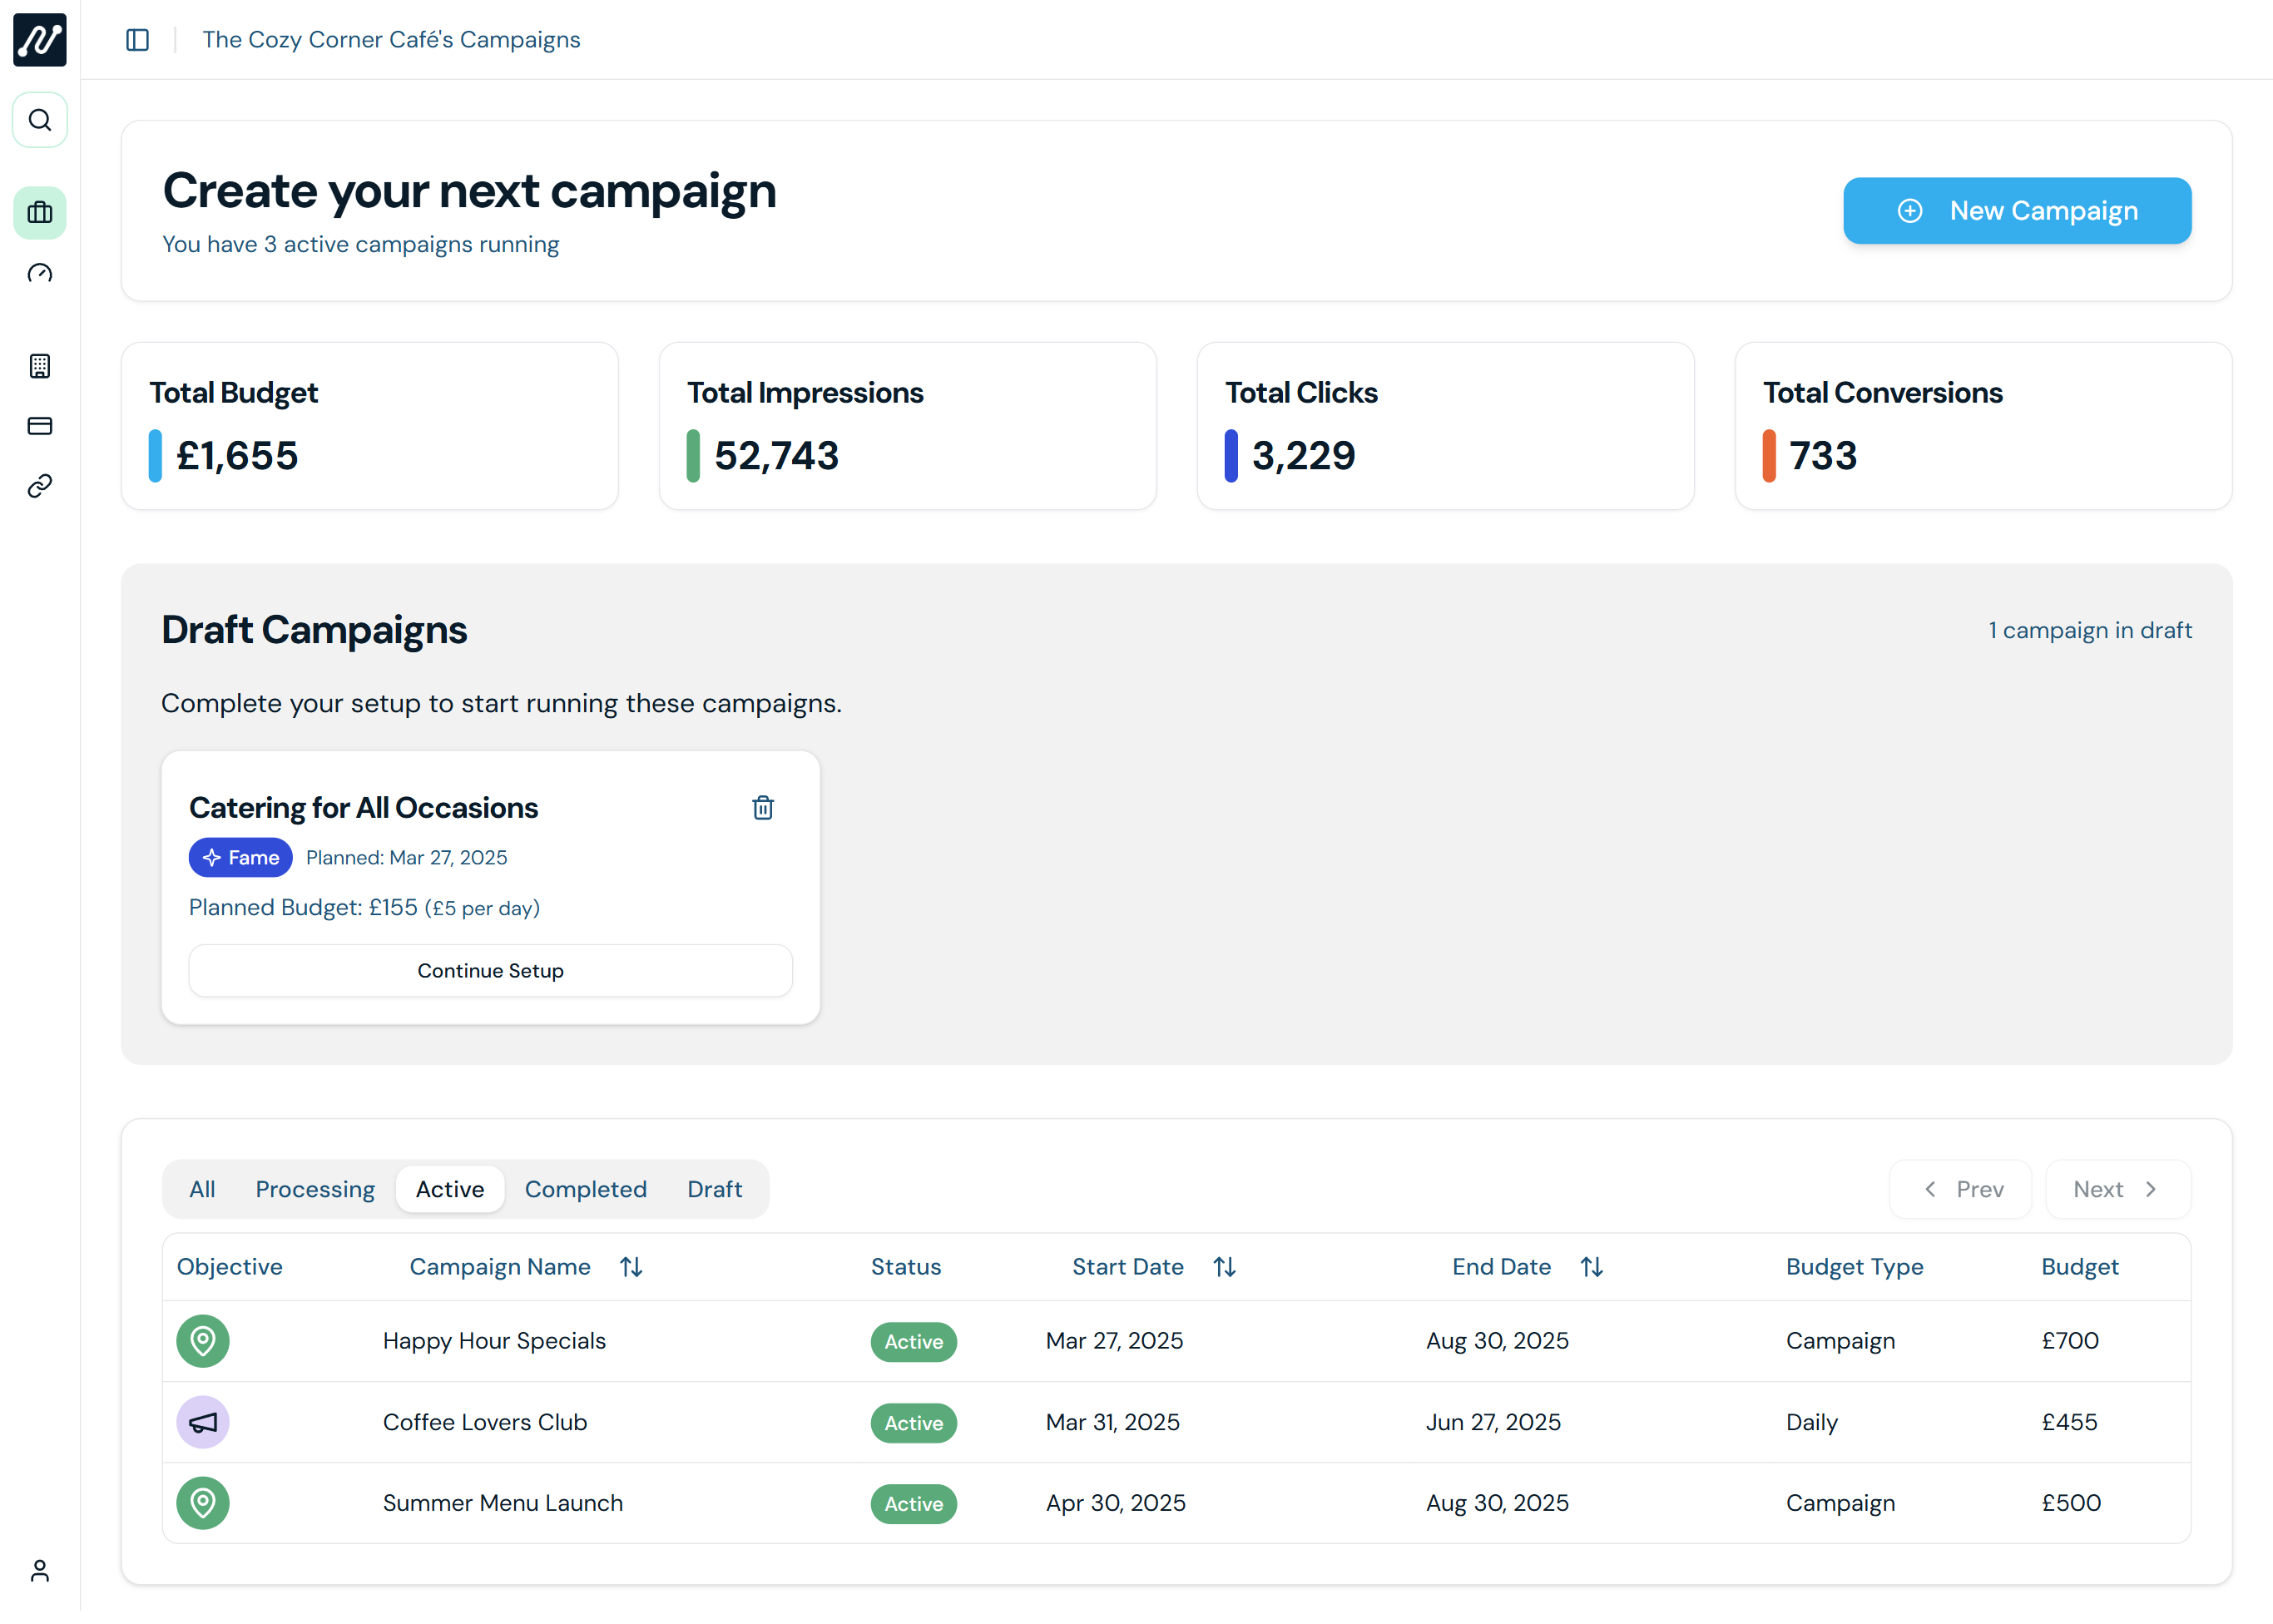
Task: Toggle sorting on the Campaign Name column
Action: 631,1266
